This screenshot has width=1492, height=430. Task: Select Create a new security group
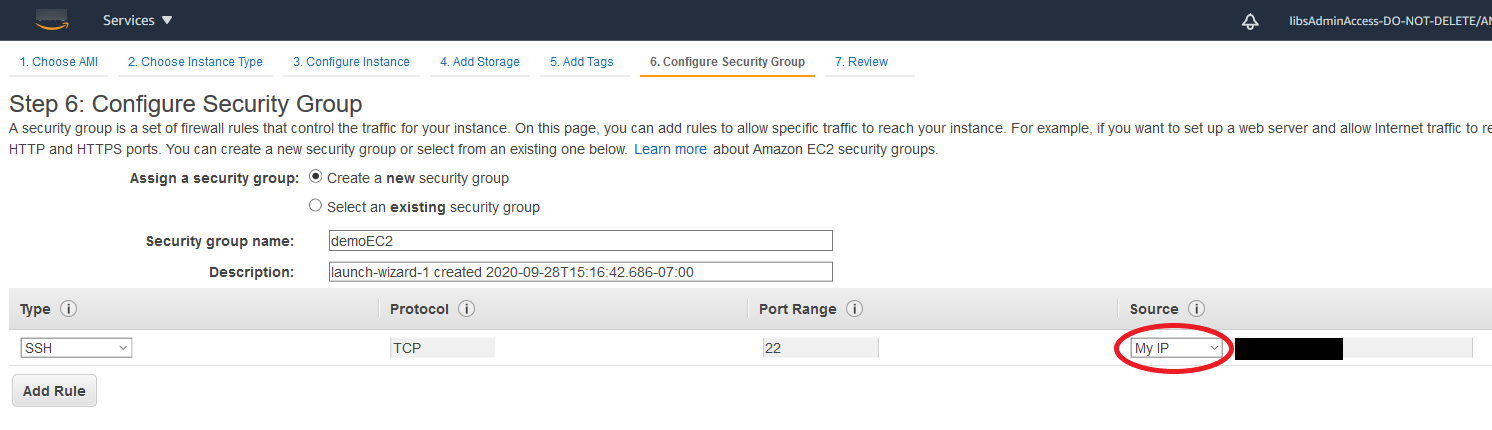click(x=316, y=177)
